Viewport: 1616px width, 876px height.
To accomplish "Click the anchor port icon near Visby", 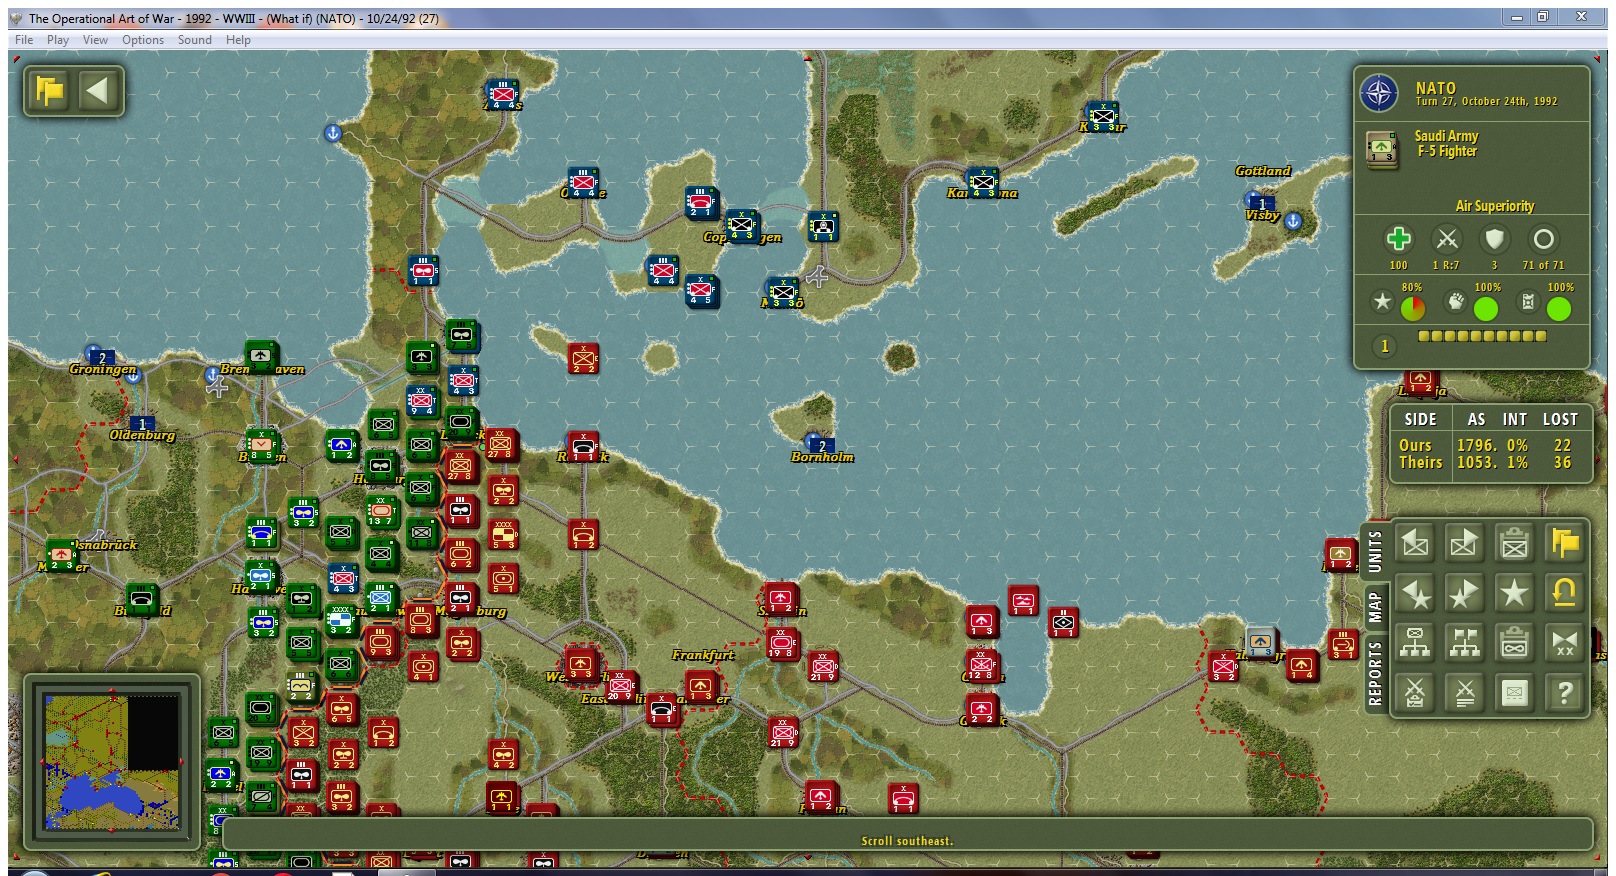I will [x=1293, y=221].
